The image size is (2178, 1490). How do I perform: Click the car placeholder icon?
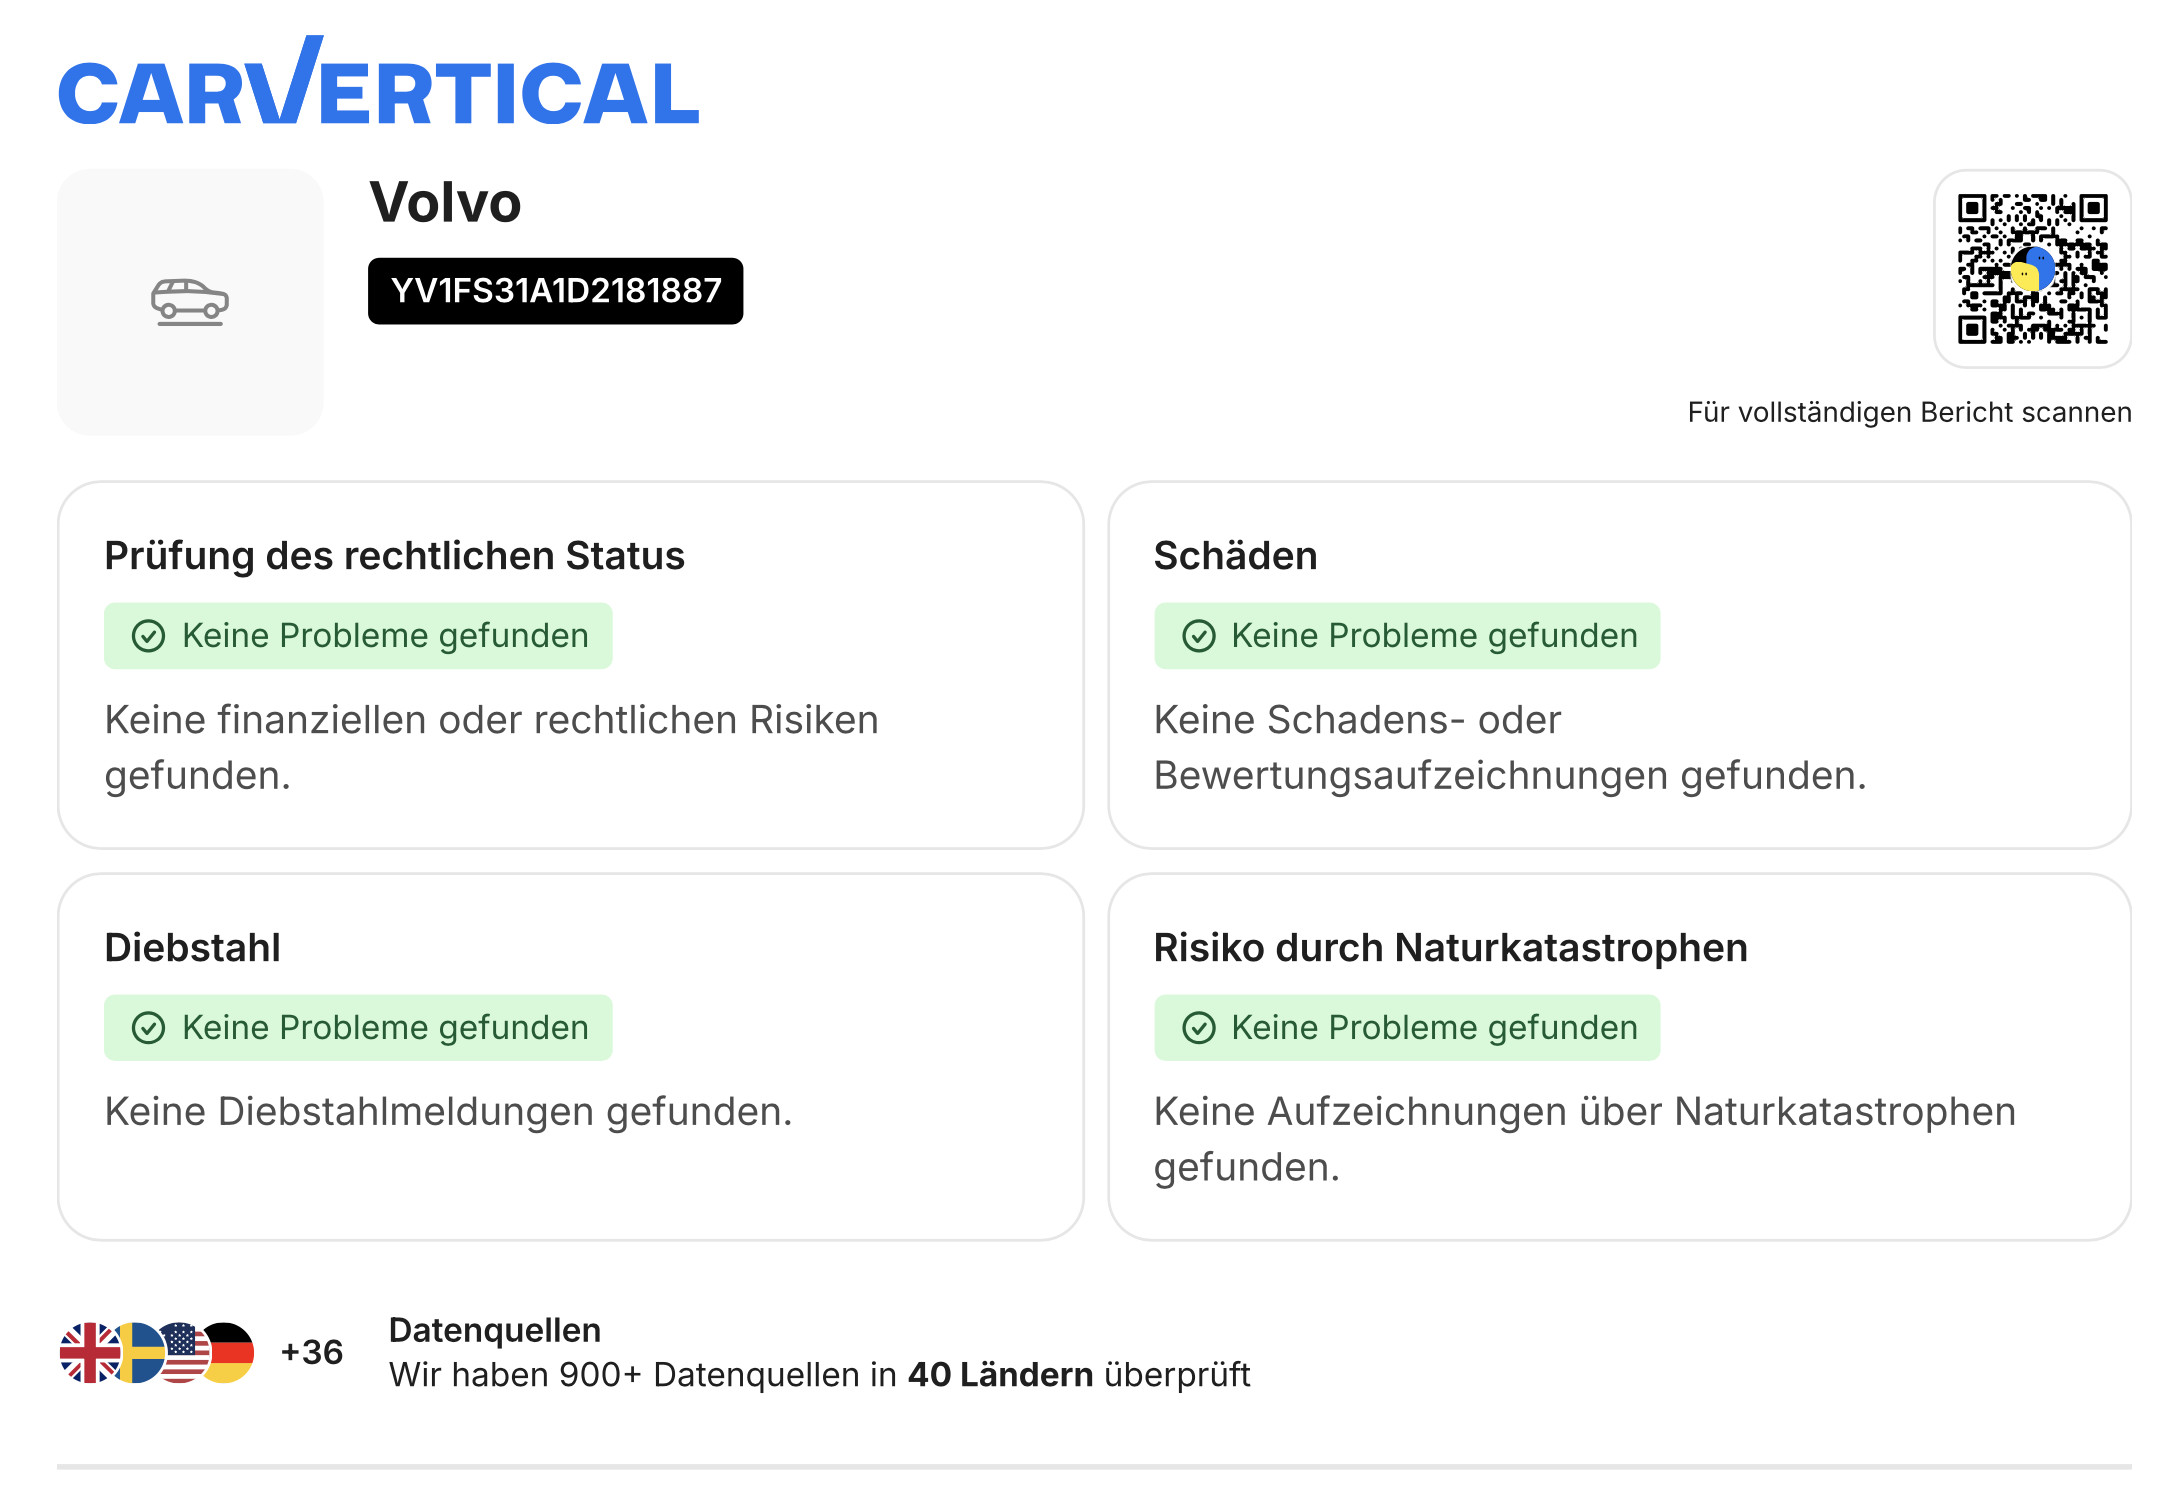[x=190, y=301]
